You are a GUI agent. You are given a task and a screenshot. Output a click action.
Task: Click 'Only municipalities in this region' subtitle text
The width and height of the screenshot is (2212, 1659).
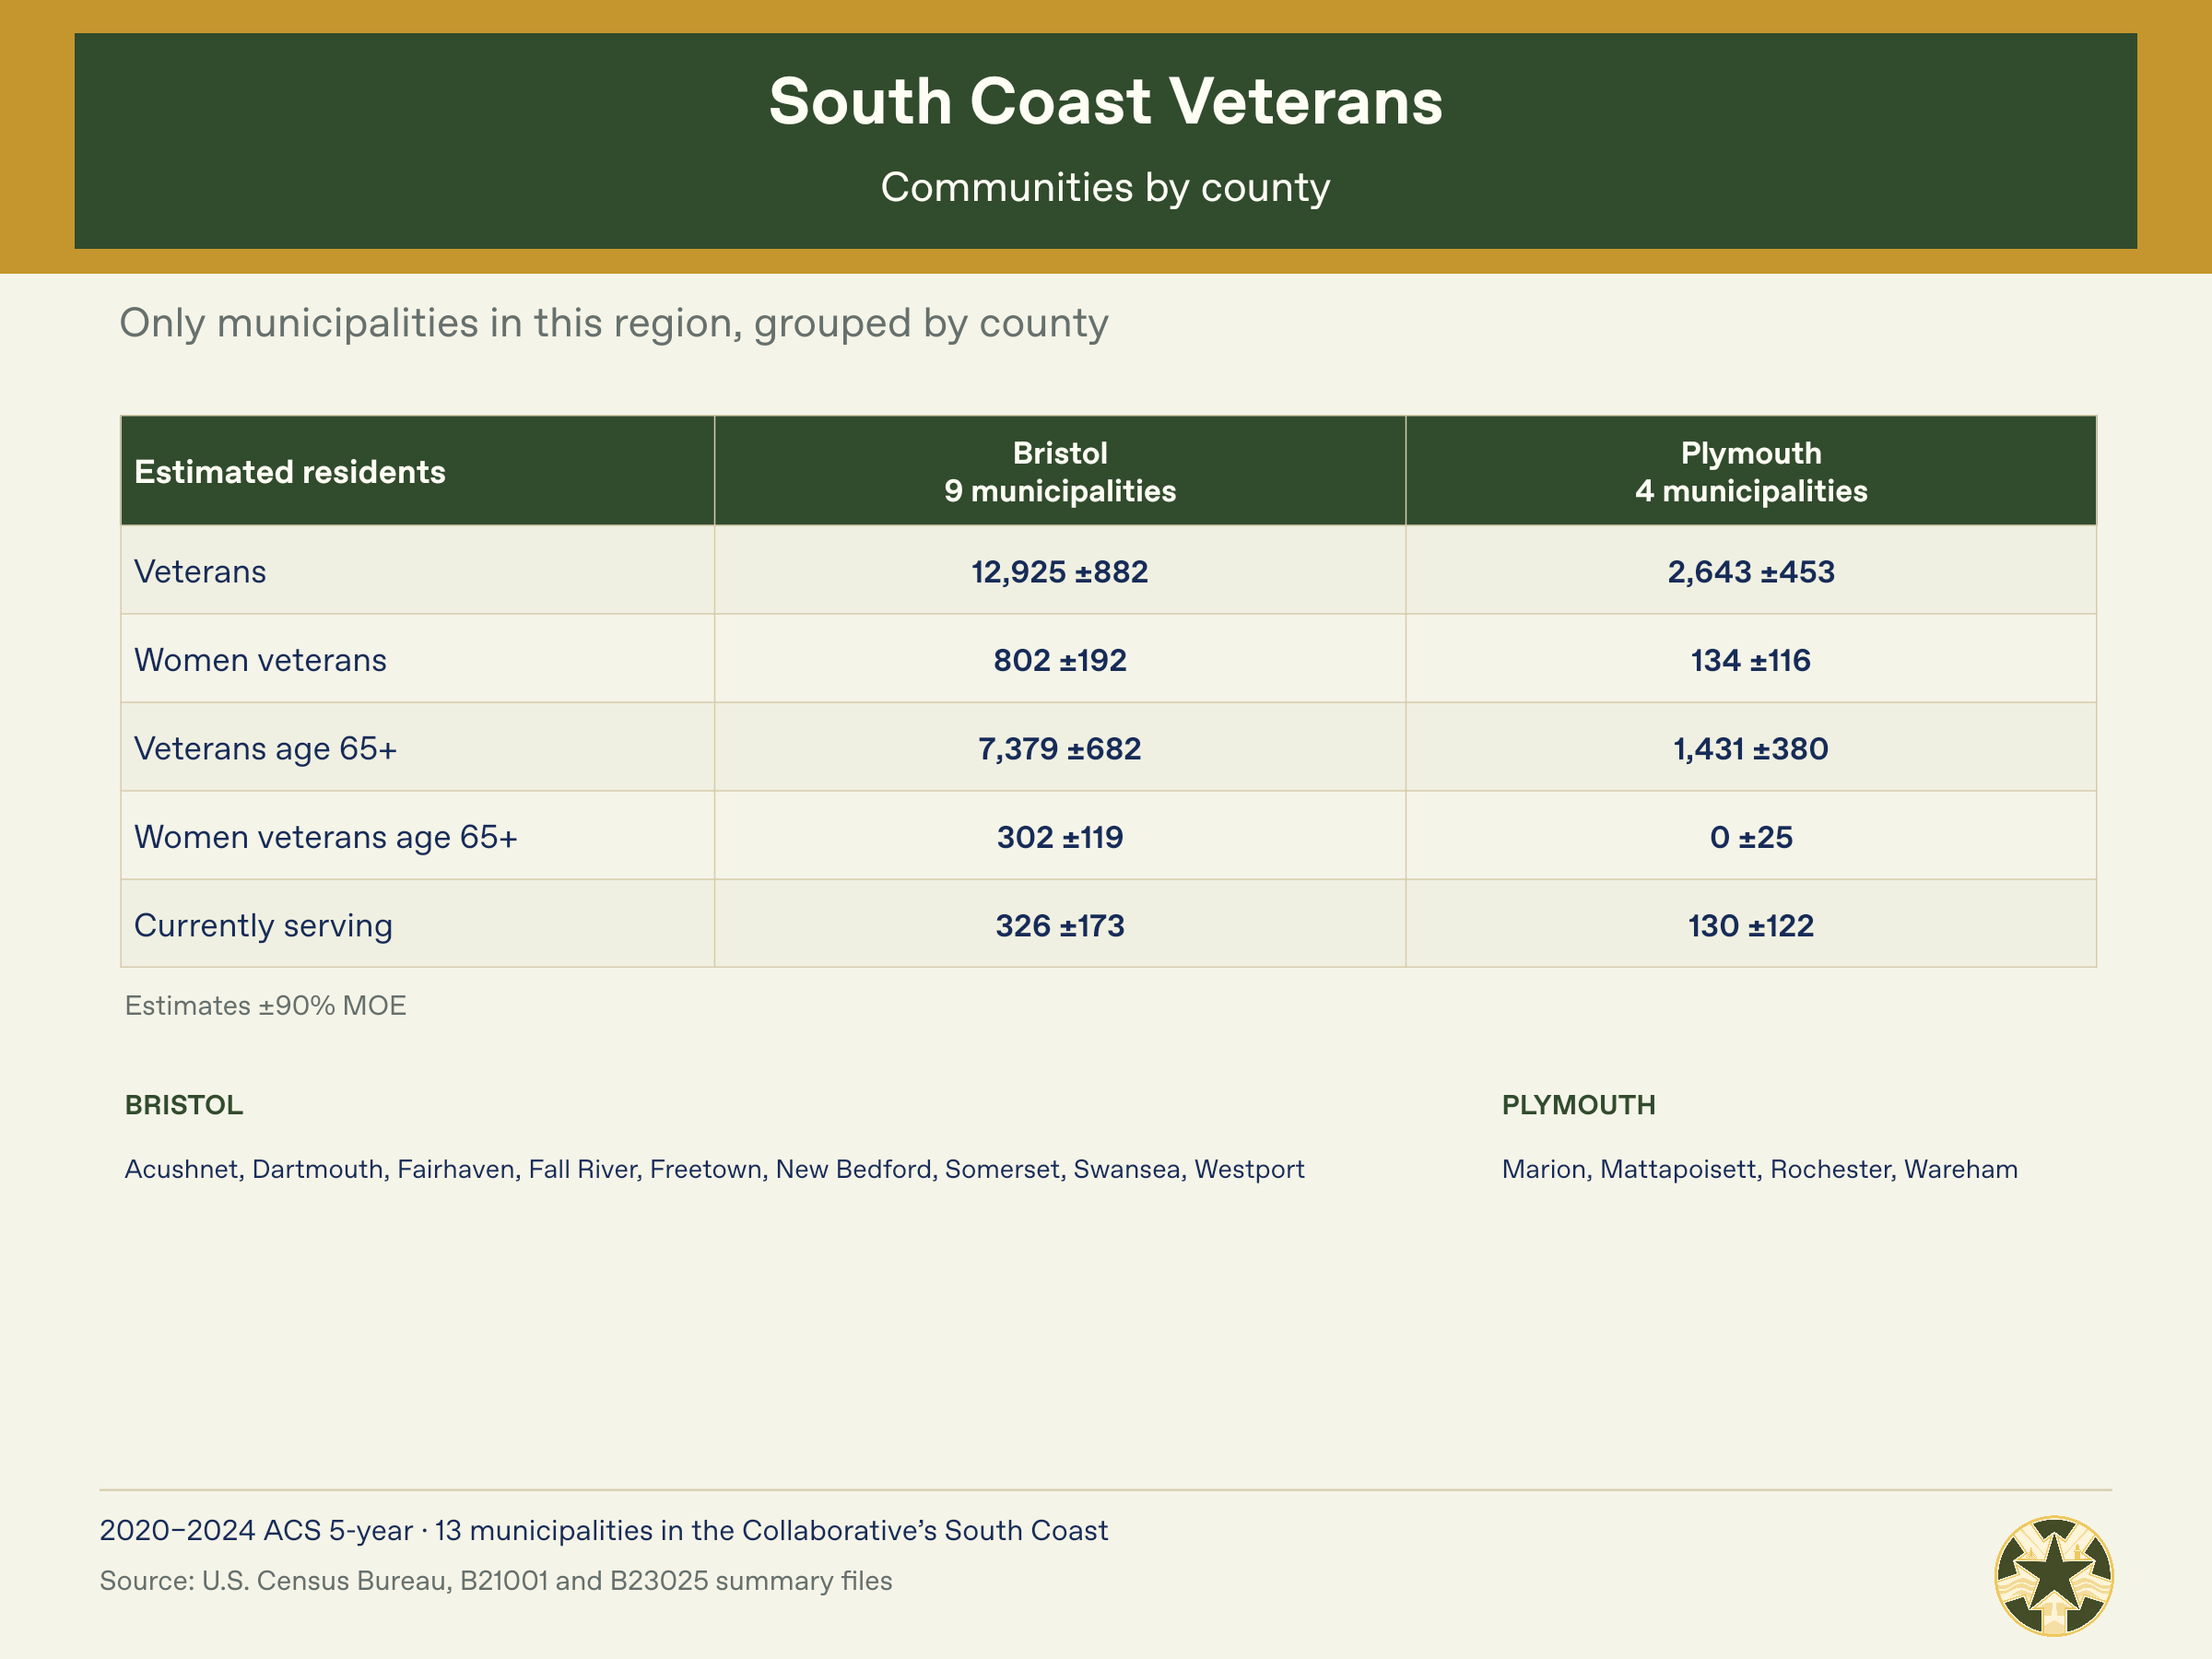pos(614,323)
